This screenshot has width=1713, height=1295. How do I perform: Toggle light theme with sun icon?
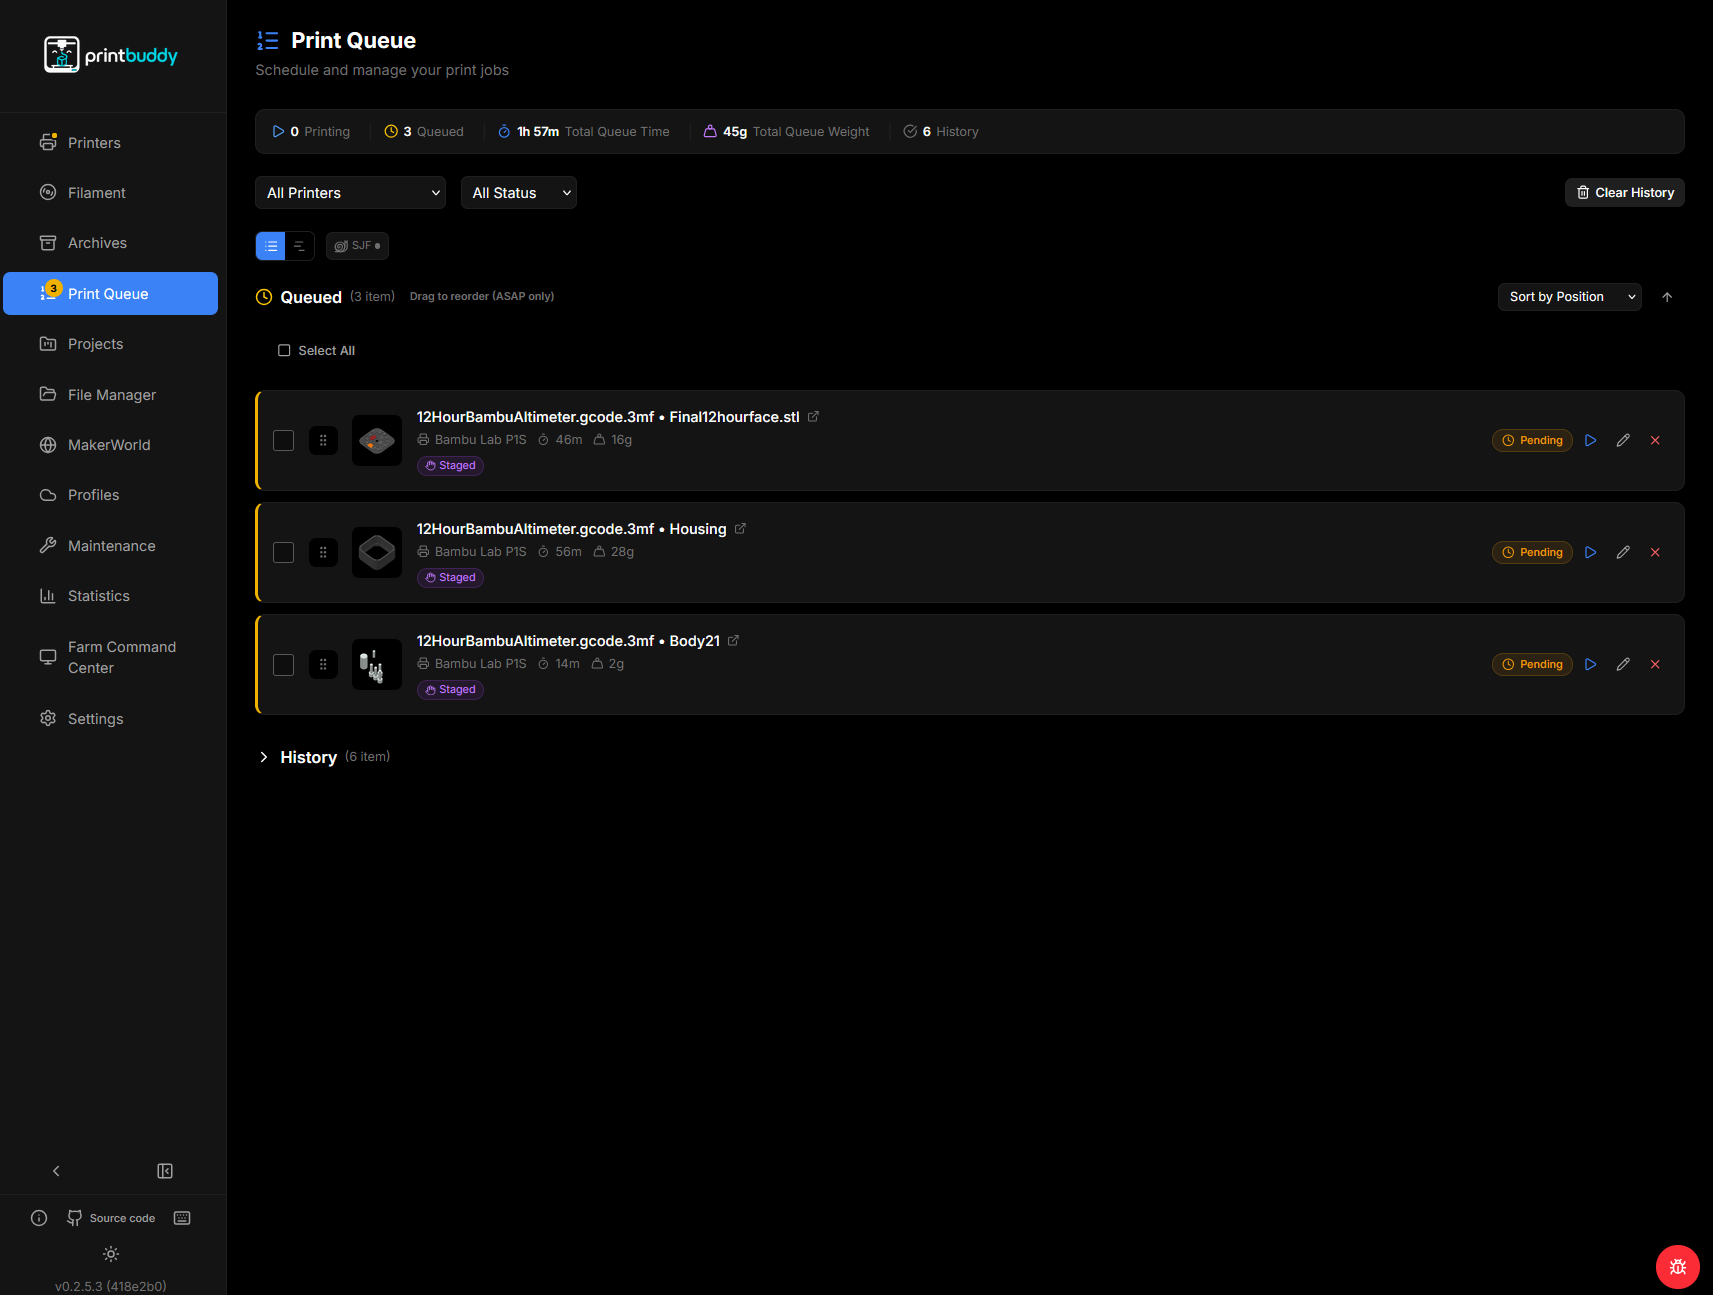click(111, 1254)
